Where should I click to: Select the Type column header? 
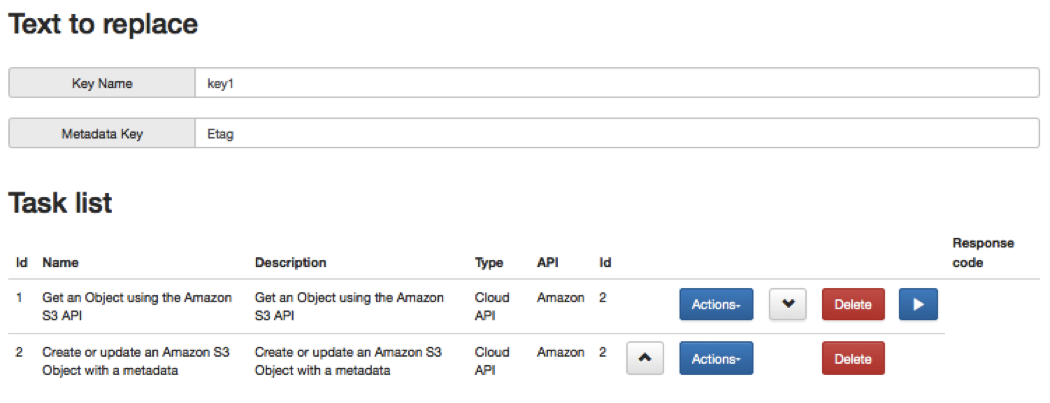pyautogui.click(x=489, y=262)
